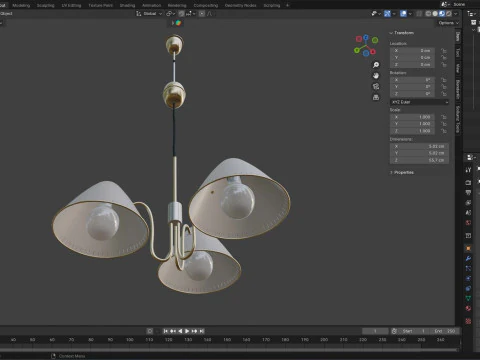Toggle proportional editing button

(202, 14)
